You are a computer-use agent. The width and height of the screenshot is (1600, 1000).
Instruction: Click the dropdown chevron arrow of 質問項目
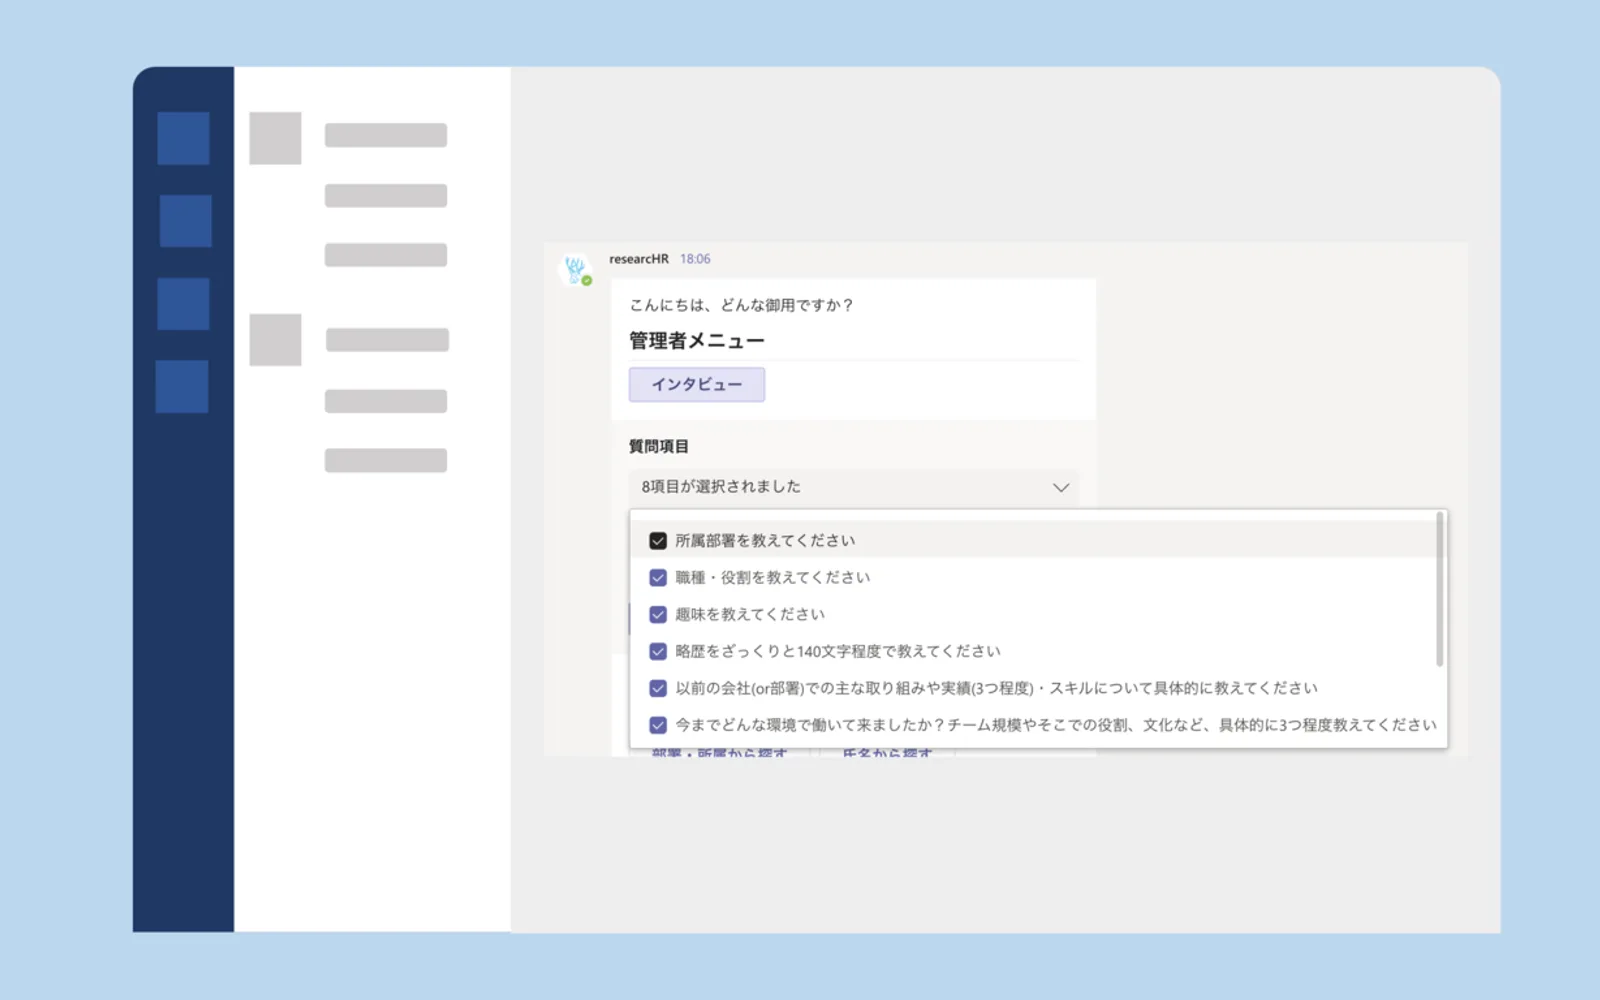pyautogui.click(x=1061, y=488)
